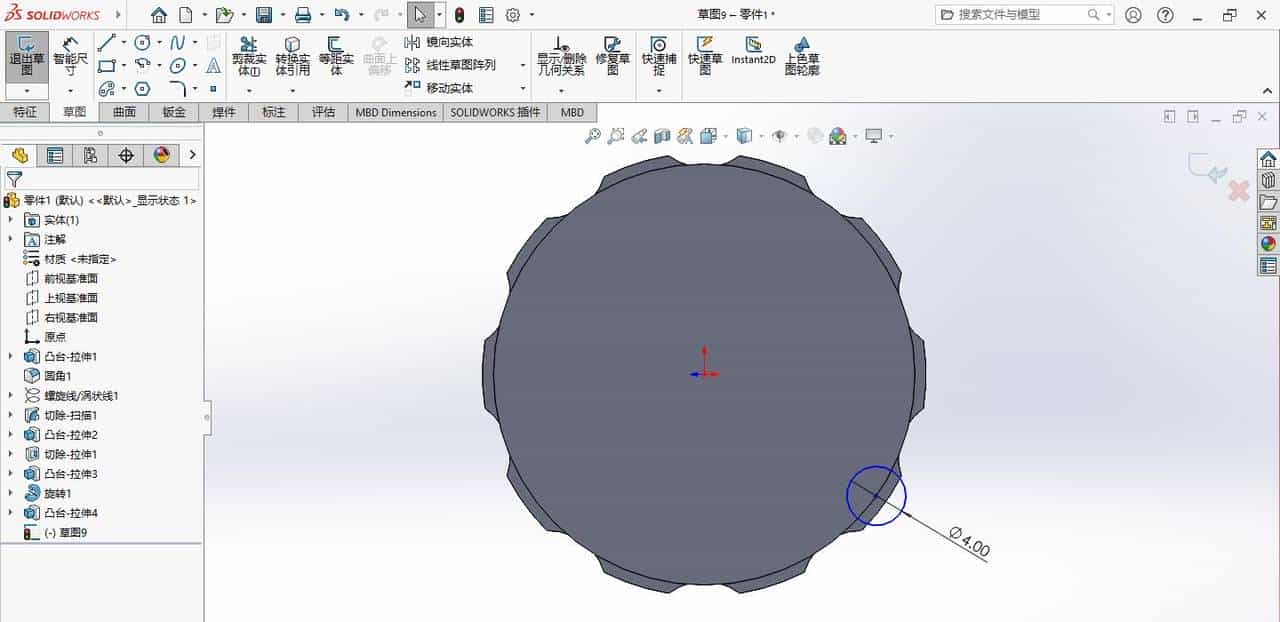Select the 智能尺寸 (Smart Dimension) tool
The height and width of the screenshot is (622, 1280).
(x=70, y=55)
